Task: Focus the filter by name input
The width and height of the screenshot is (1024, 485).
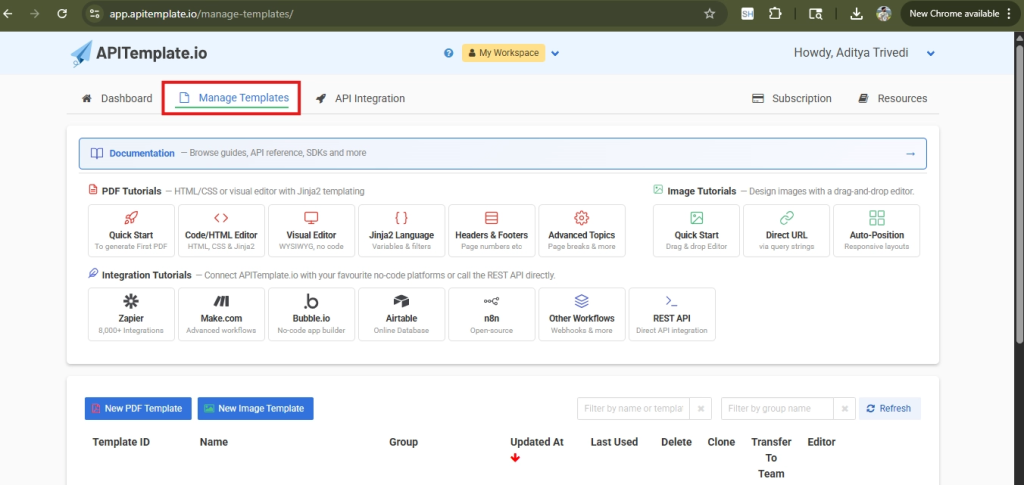Action: click(633, 408)
